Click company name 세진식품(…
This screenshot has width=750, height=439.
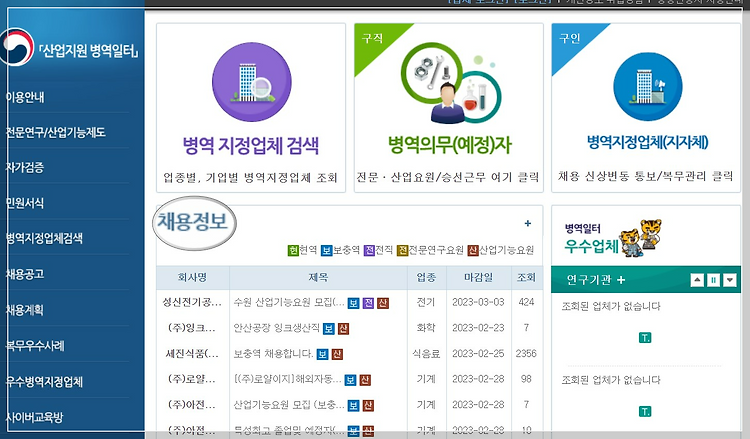(192, 354)
